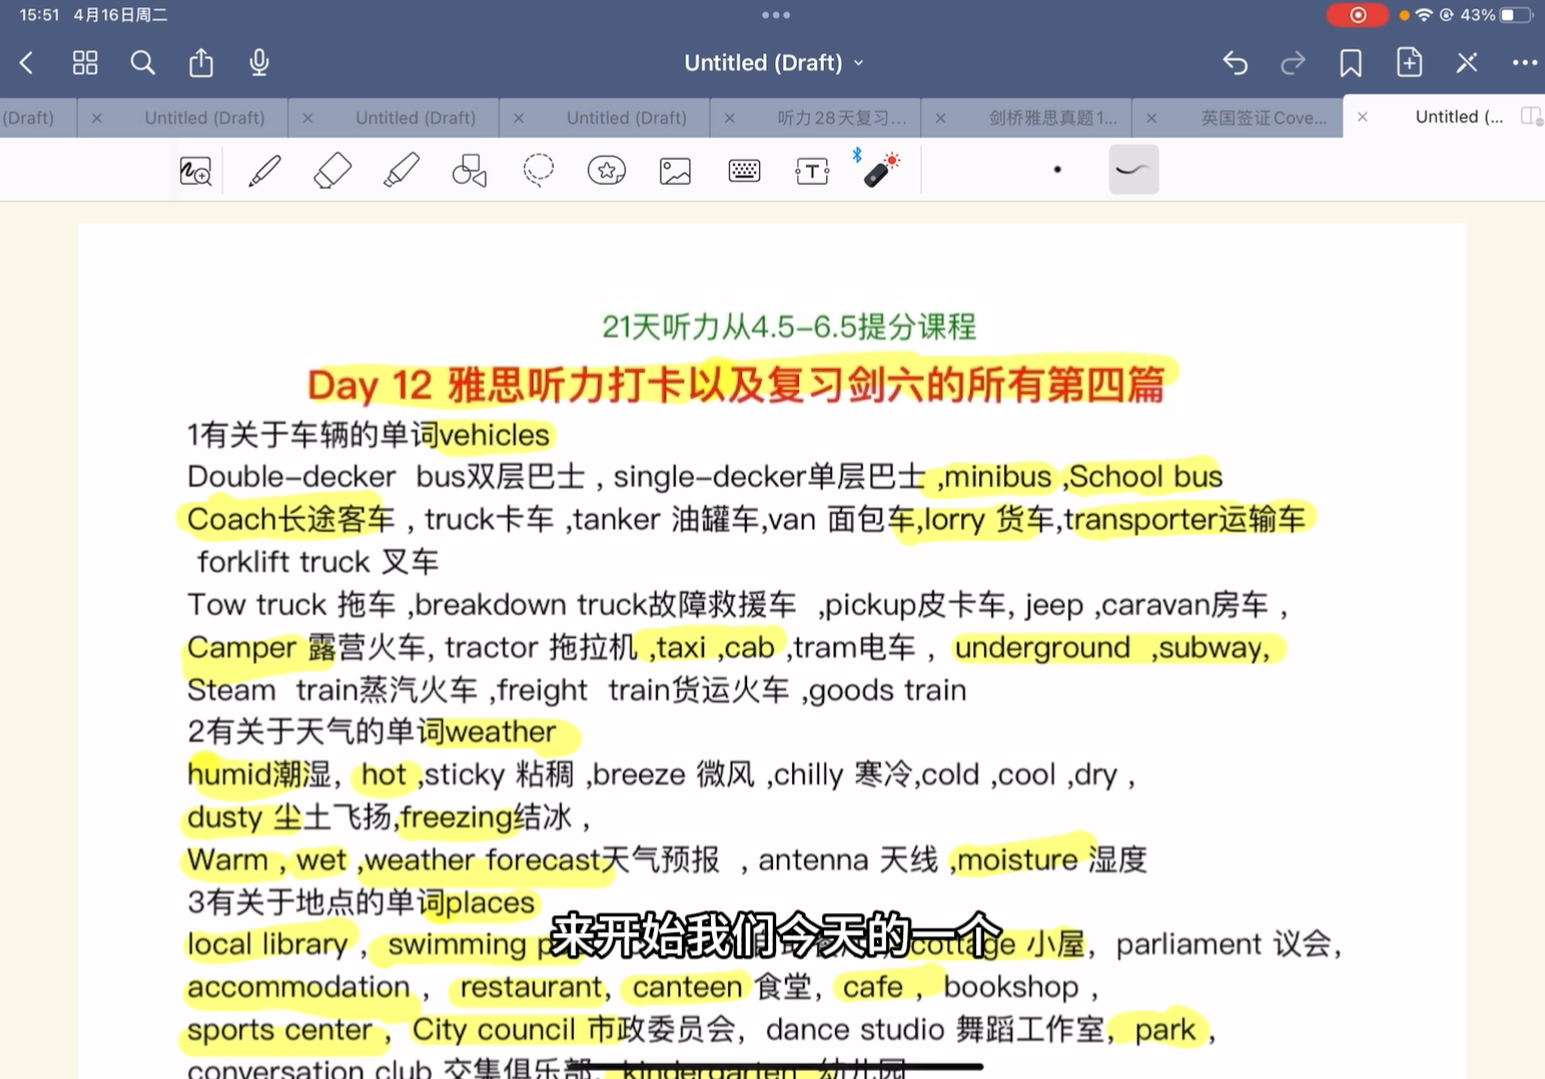The width and height of the screenshot is (1545, 1079).
Task: Tap the highlighted word canteen
Action: tap(687, 987)
